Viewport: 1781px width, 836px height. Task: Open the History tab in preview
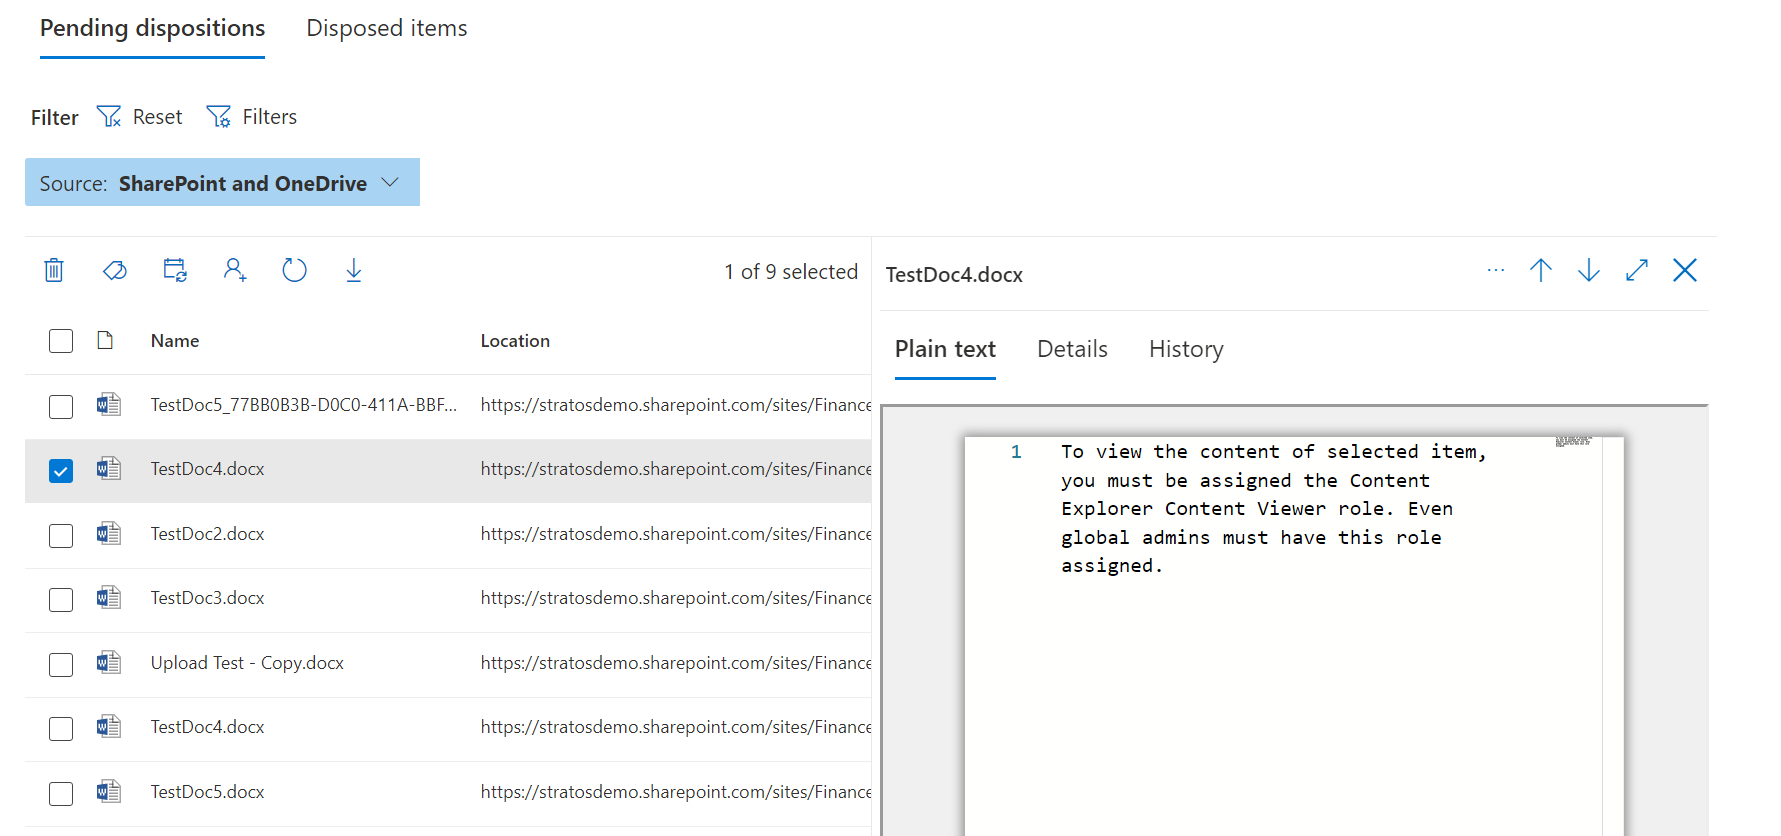(x=1185, y=349)
